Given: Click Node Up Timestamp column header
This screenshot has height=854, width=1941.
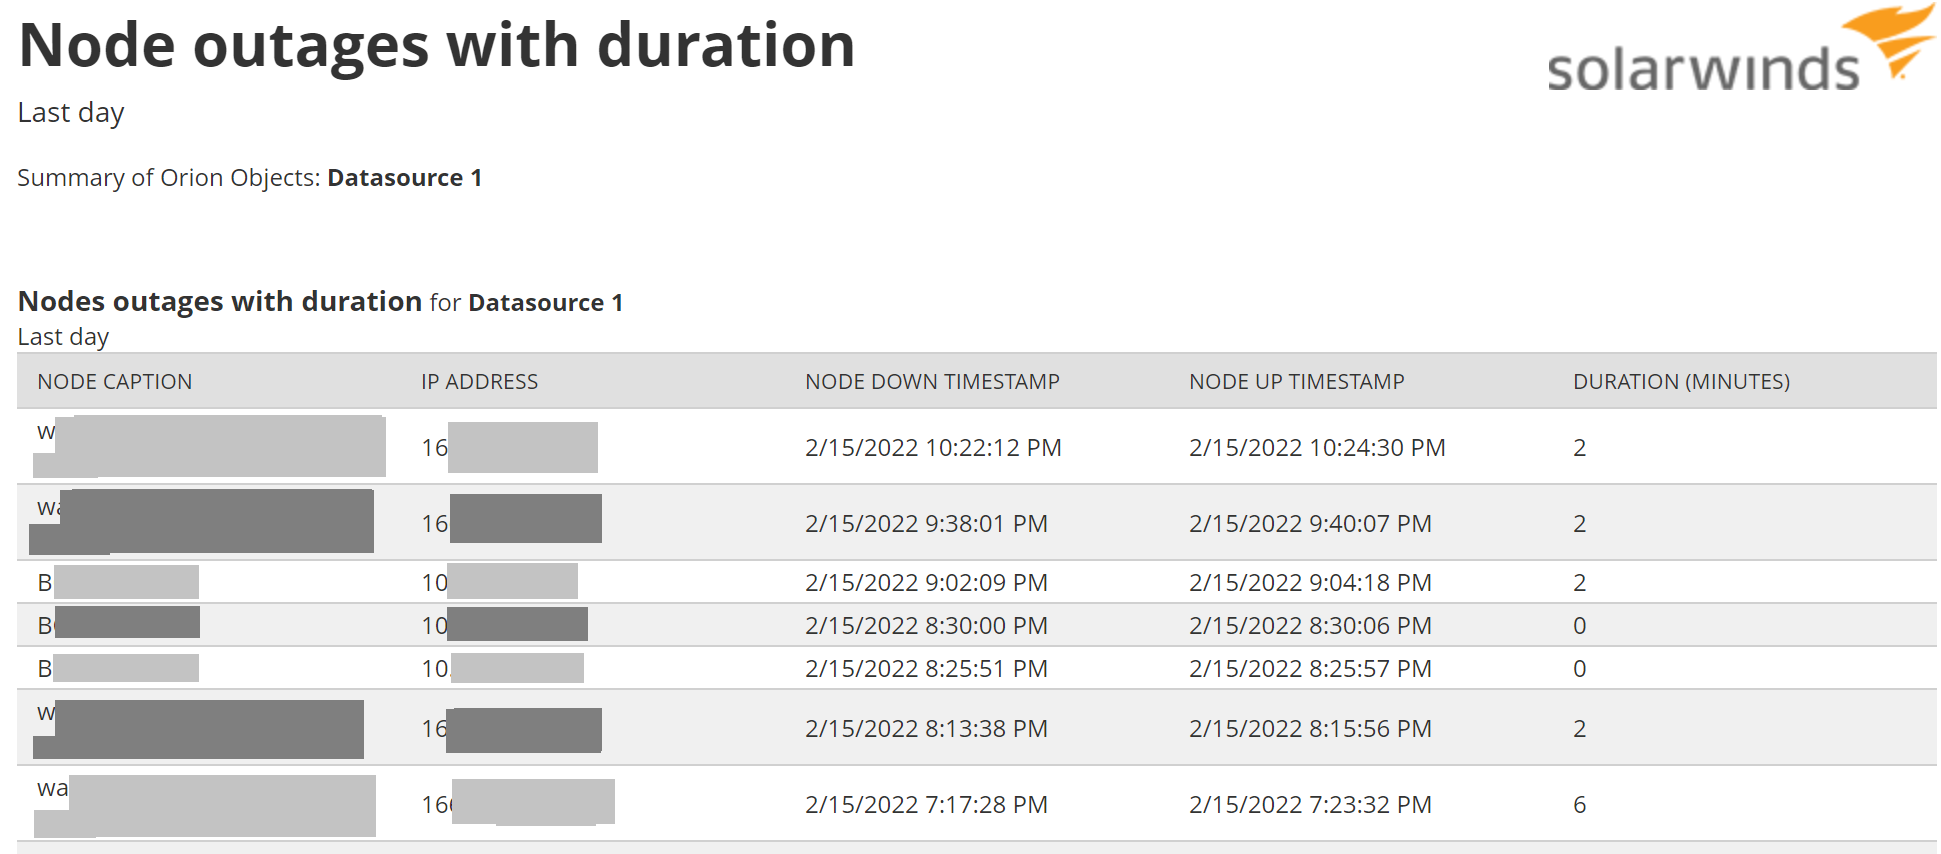Looking at the screenshot, I should point(1296,381).
